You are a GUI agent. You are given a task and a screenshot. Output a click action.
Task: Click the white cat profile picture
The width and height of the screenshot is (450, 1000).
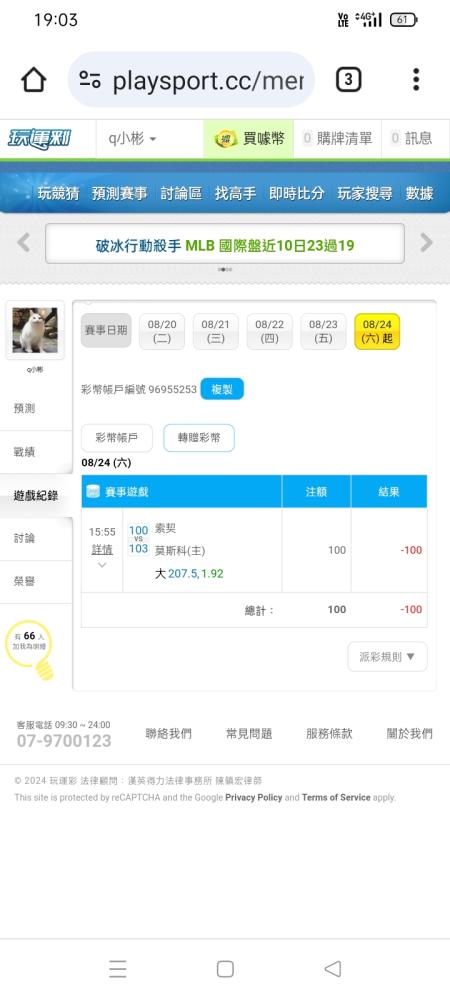[35, 330]
